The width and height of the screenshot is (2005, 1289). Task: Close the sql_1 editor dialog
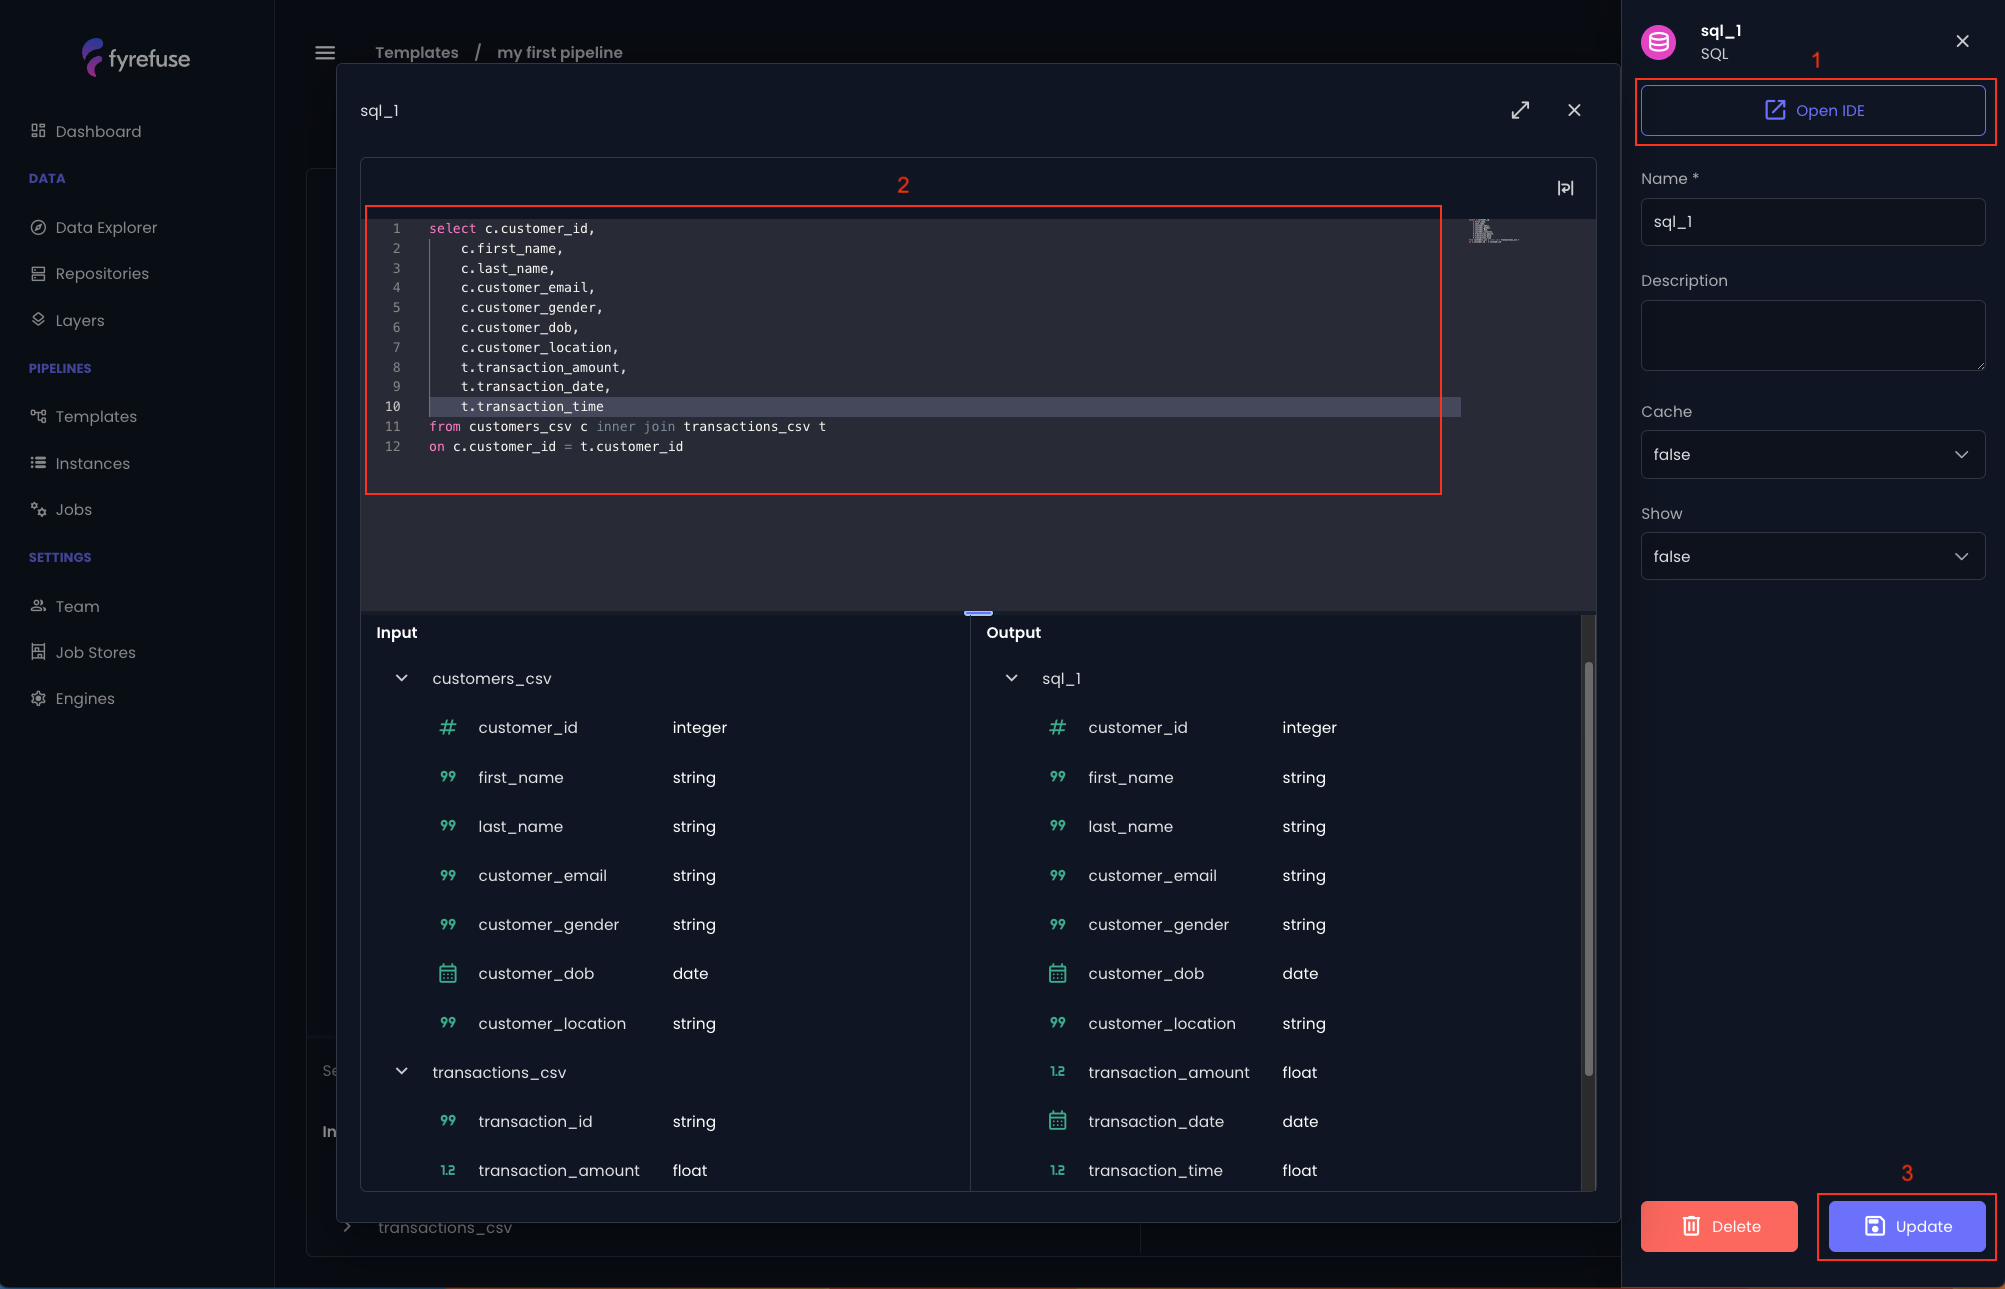tap(1574, 110)
